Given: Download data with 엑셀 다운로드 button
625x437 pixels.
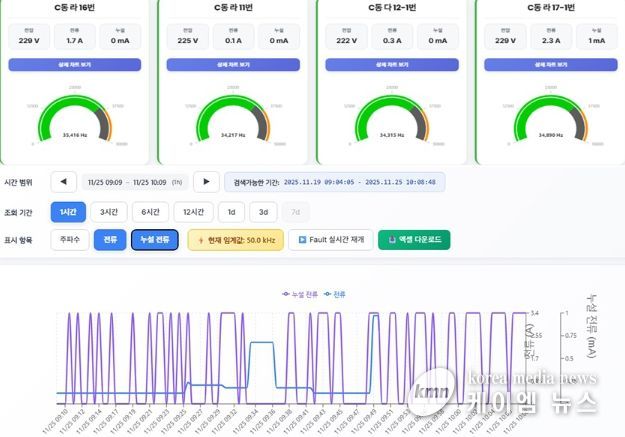Looking at the screenshot, I should [x=414, y=240].
